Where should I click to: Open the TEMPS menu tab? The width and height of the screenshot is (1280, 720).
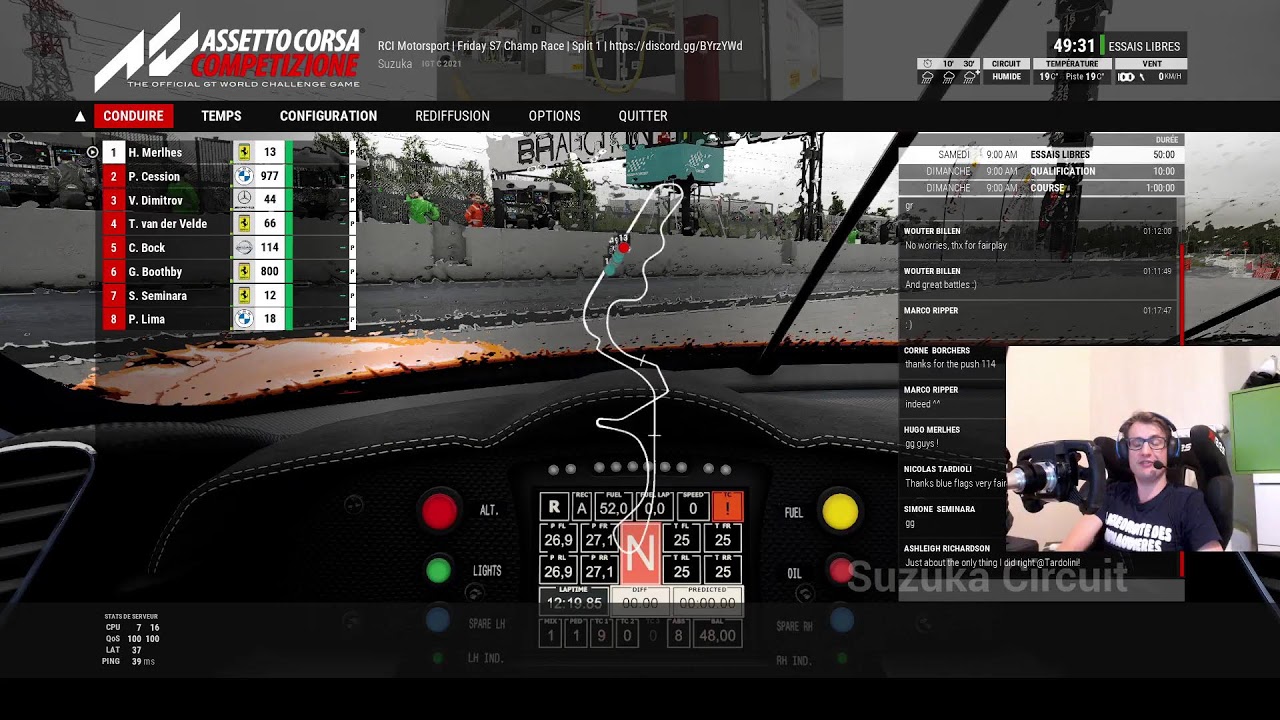tap(221, 116)
